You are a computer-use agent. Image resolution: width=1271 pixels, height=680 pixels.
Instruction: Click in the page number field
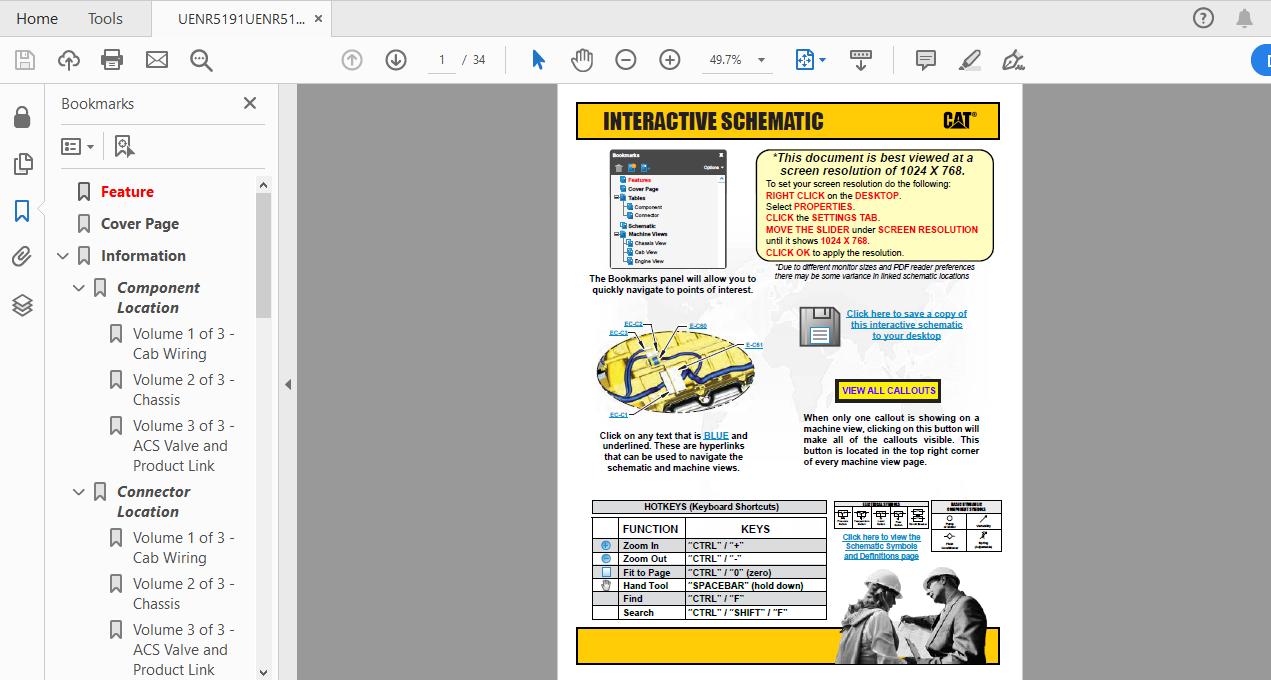tap(441, 59)
